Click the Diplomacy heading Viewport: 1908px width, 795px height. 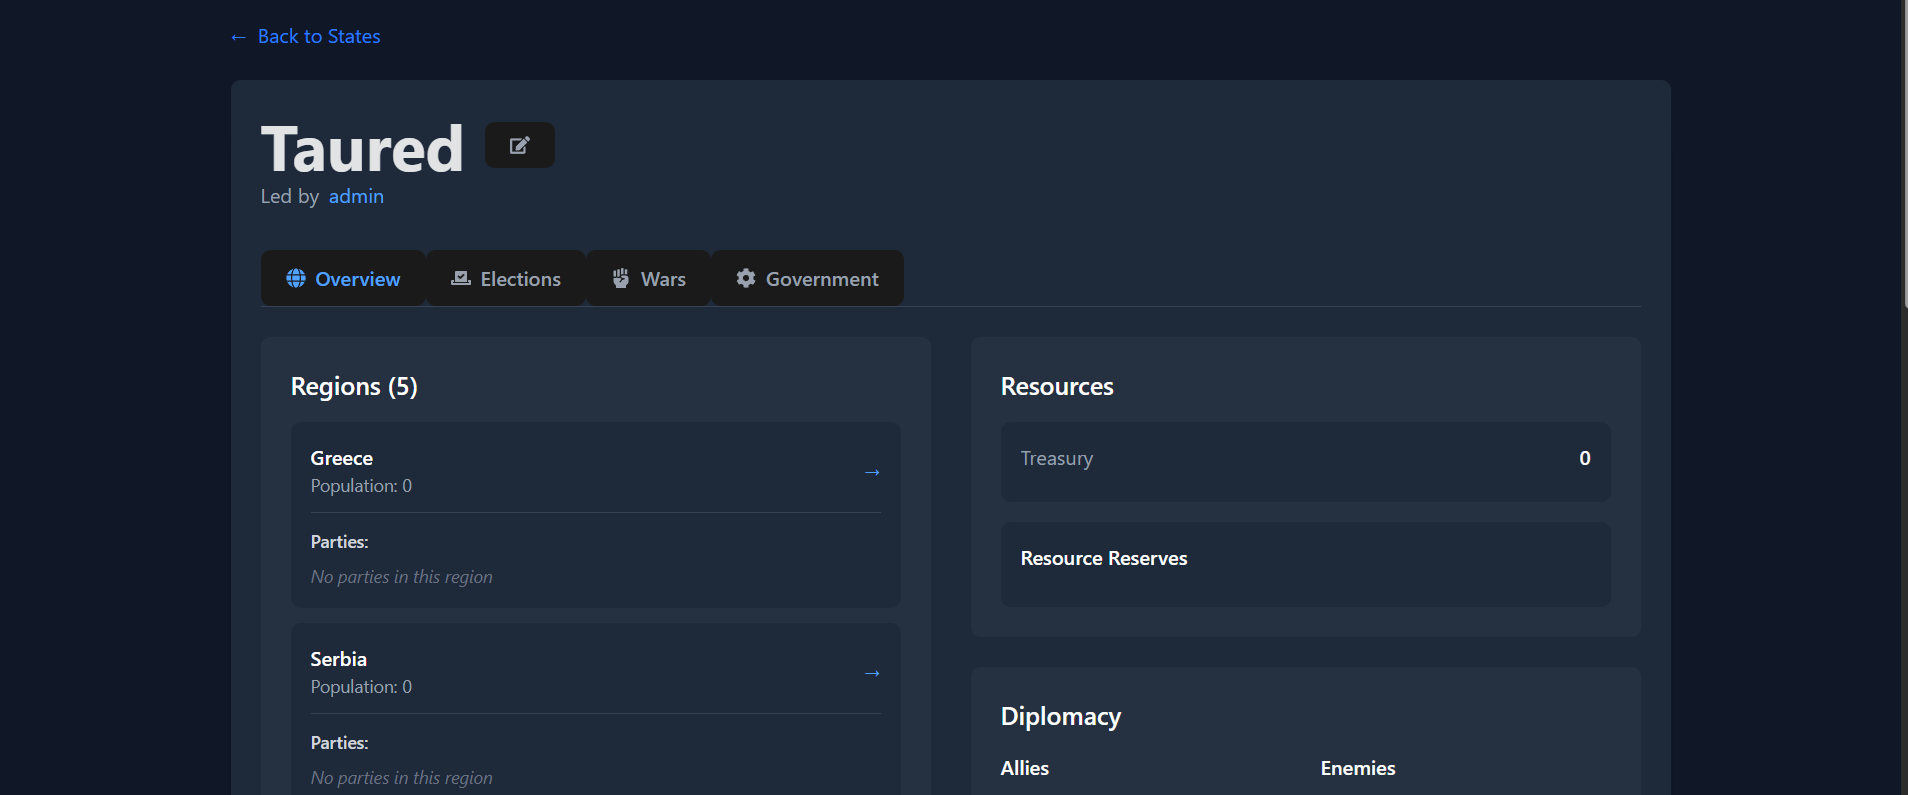pyautogui.click(x=1061, y=717)
